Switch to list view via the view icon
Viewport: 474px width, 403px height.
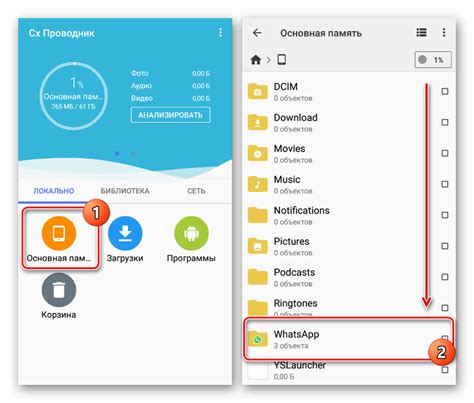(421, 32)
